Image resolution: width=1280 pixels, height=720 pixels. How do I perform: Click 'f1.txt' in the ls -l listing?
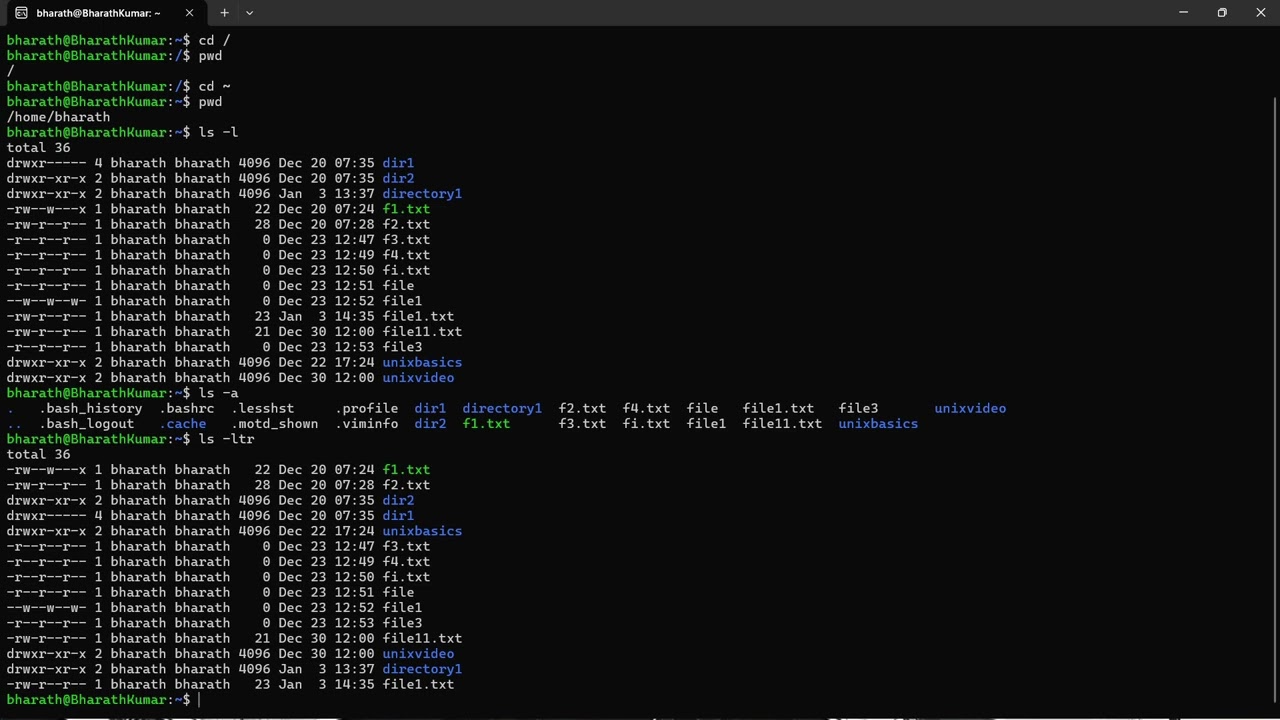point(406,209)
